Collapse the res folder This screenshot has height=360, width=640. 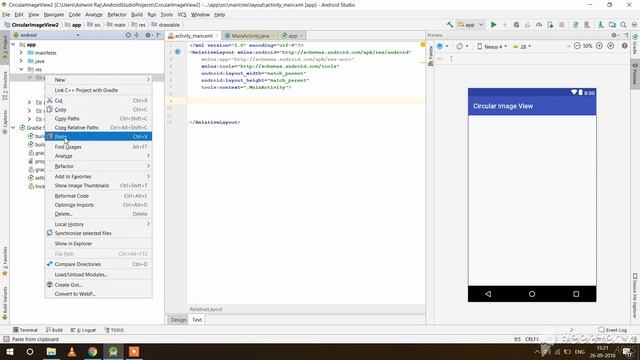coord(21,69)
